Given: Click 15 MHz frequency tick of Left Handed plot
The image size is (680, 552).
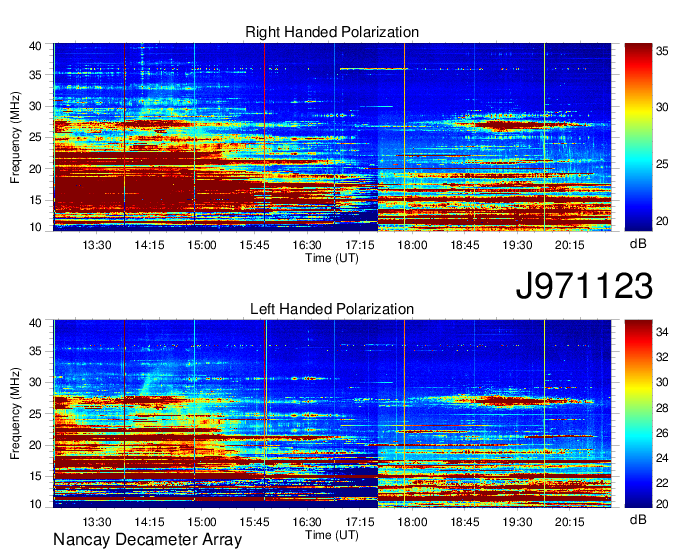Looking at the screenshot, I should 35,477.
